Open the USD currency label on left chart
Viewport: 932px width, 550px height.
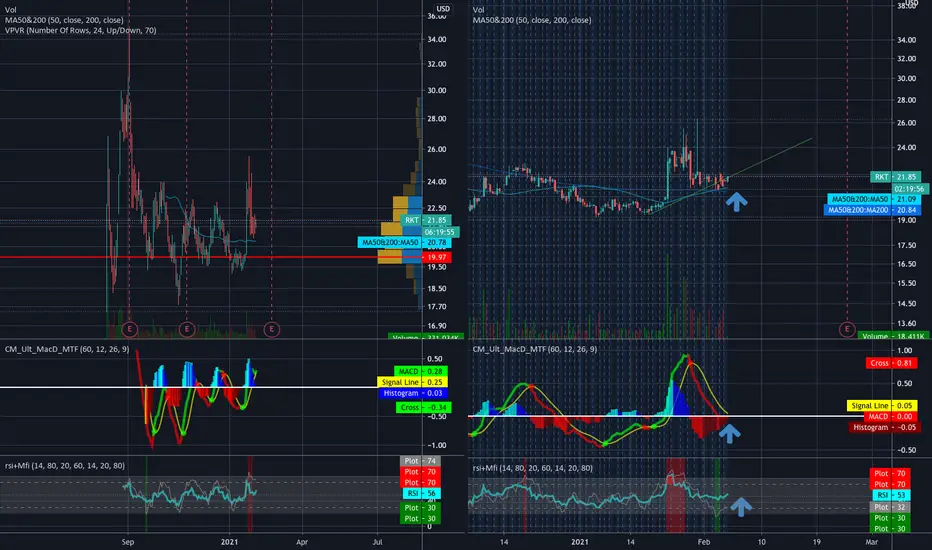click(x=443, y=9)
